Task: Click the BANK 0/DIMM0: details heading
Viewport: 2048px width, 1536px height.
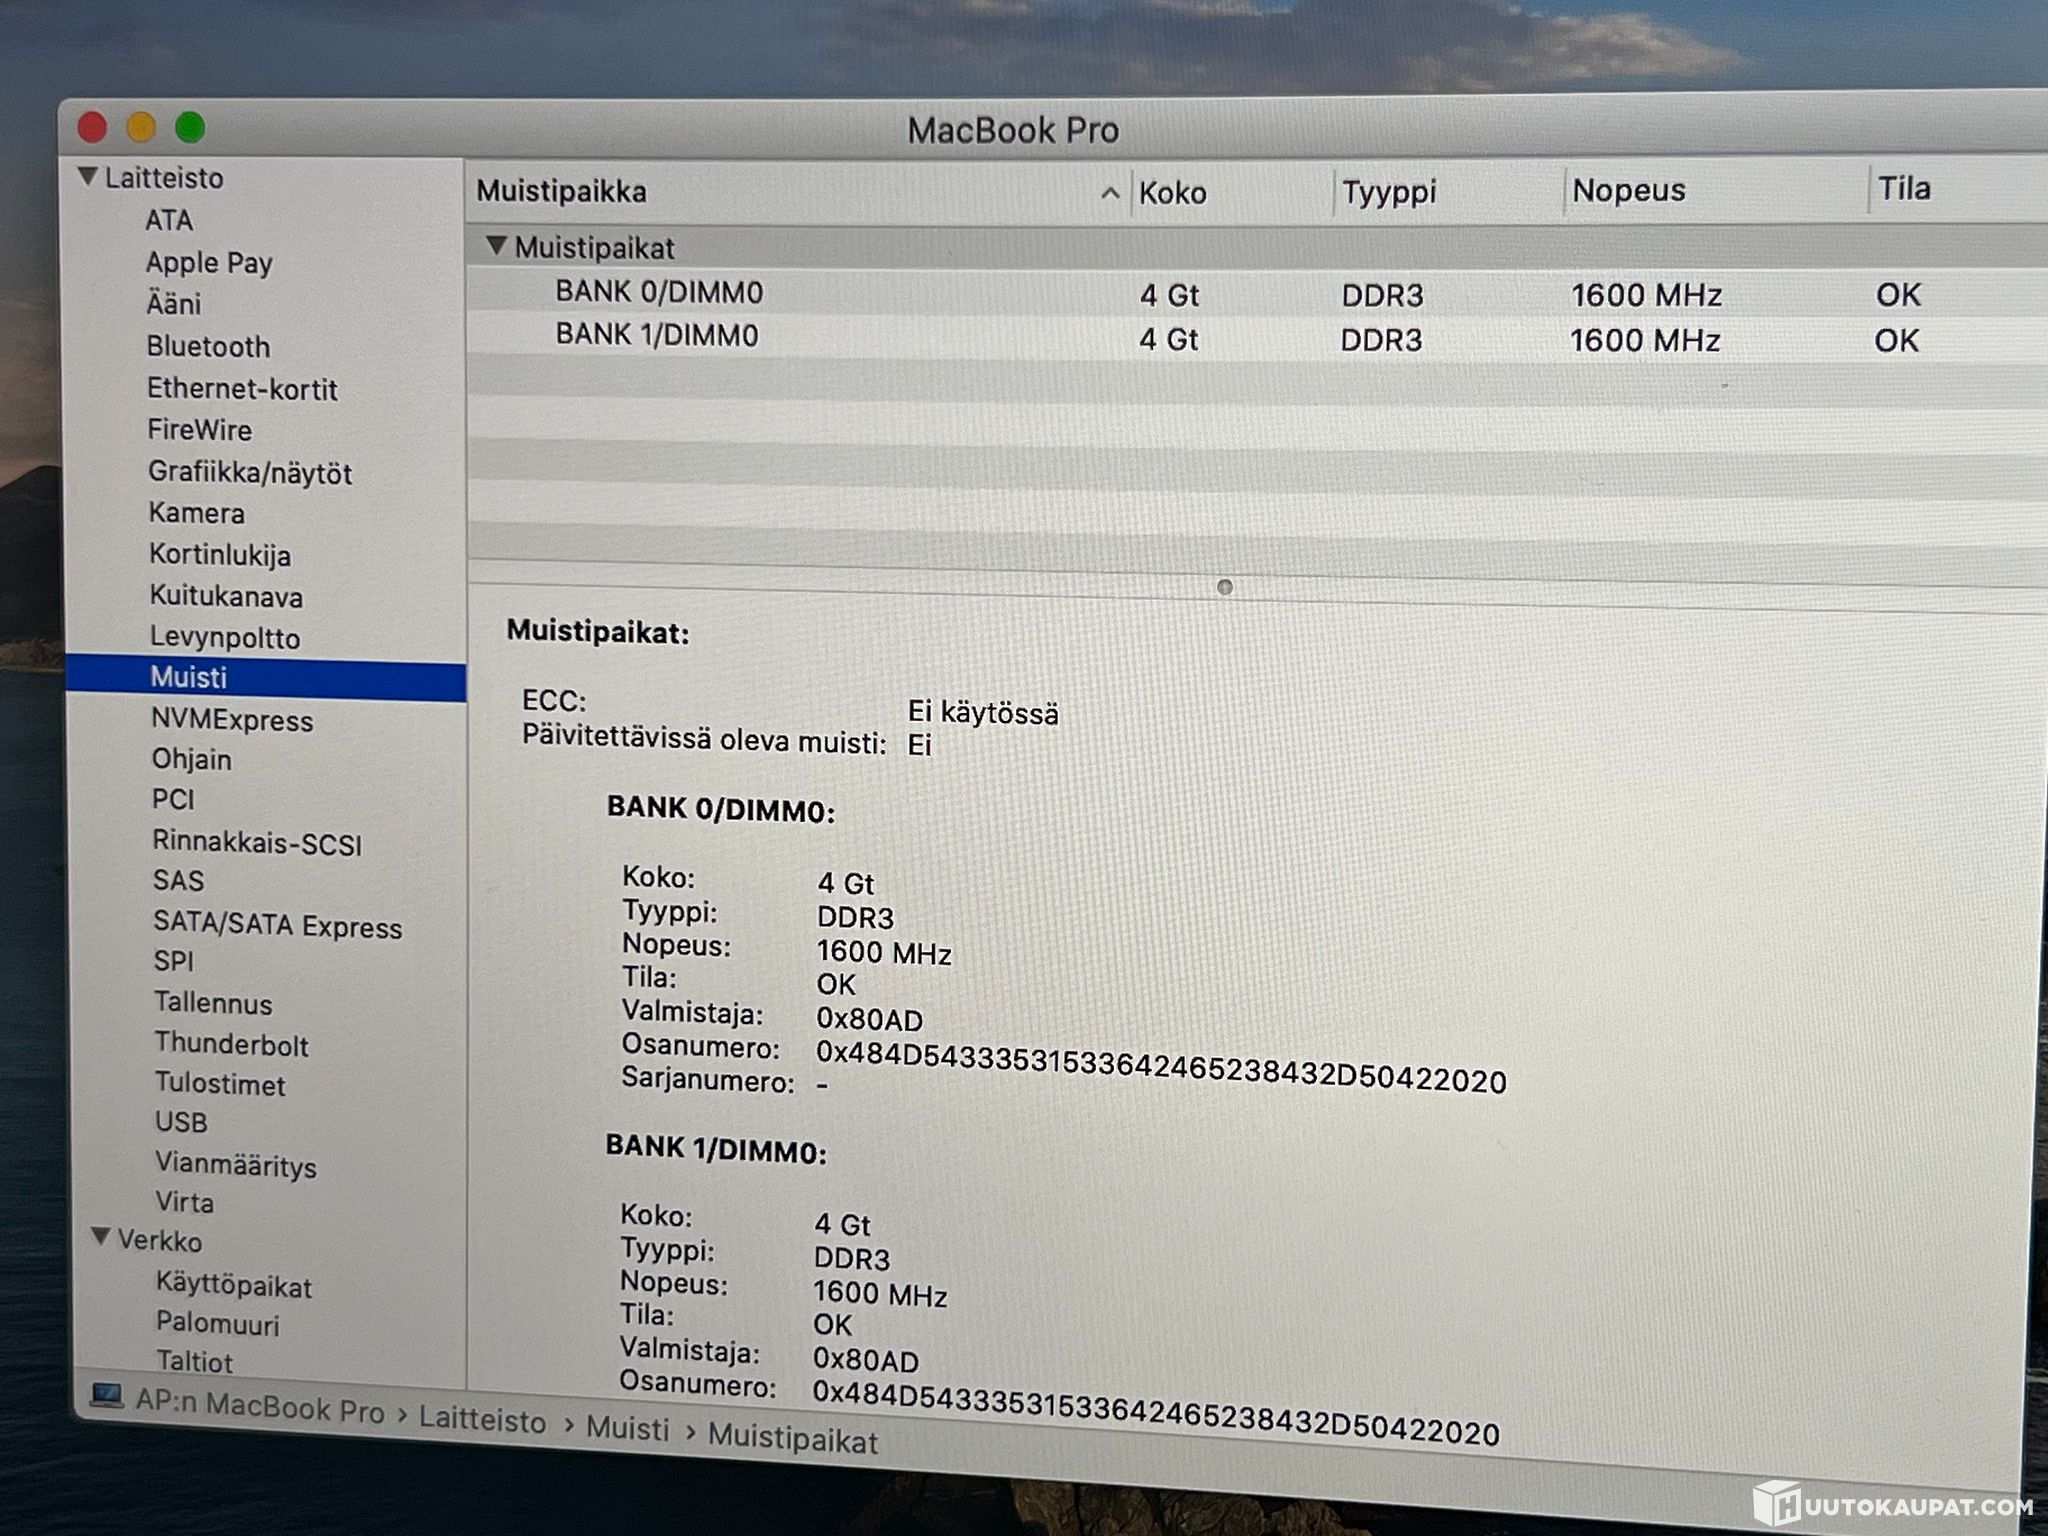Action: click(721, 808)
